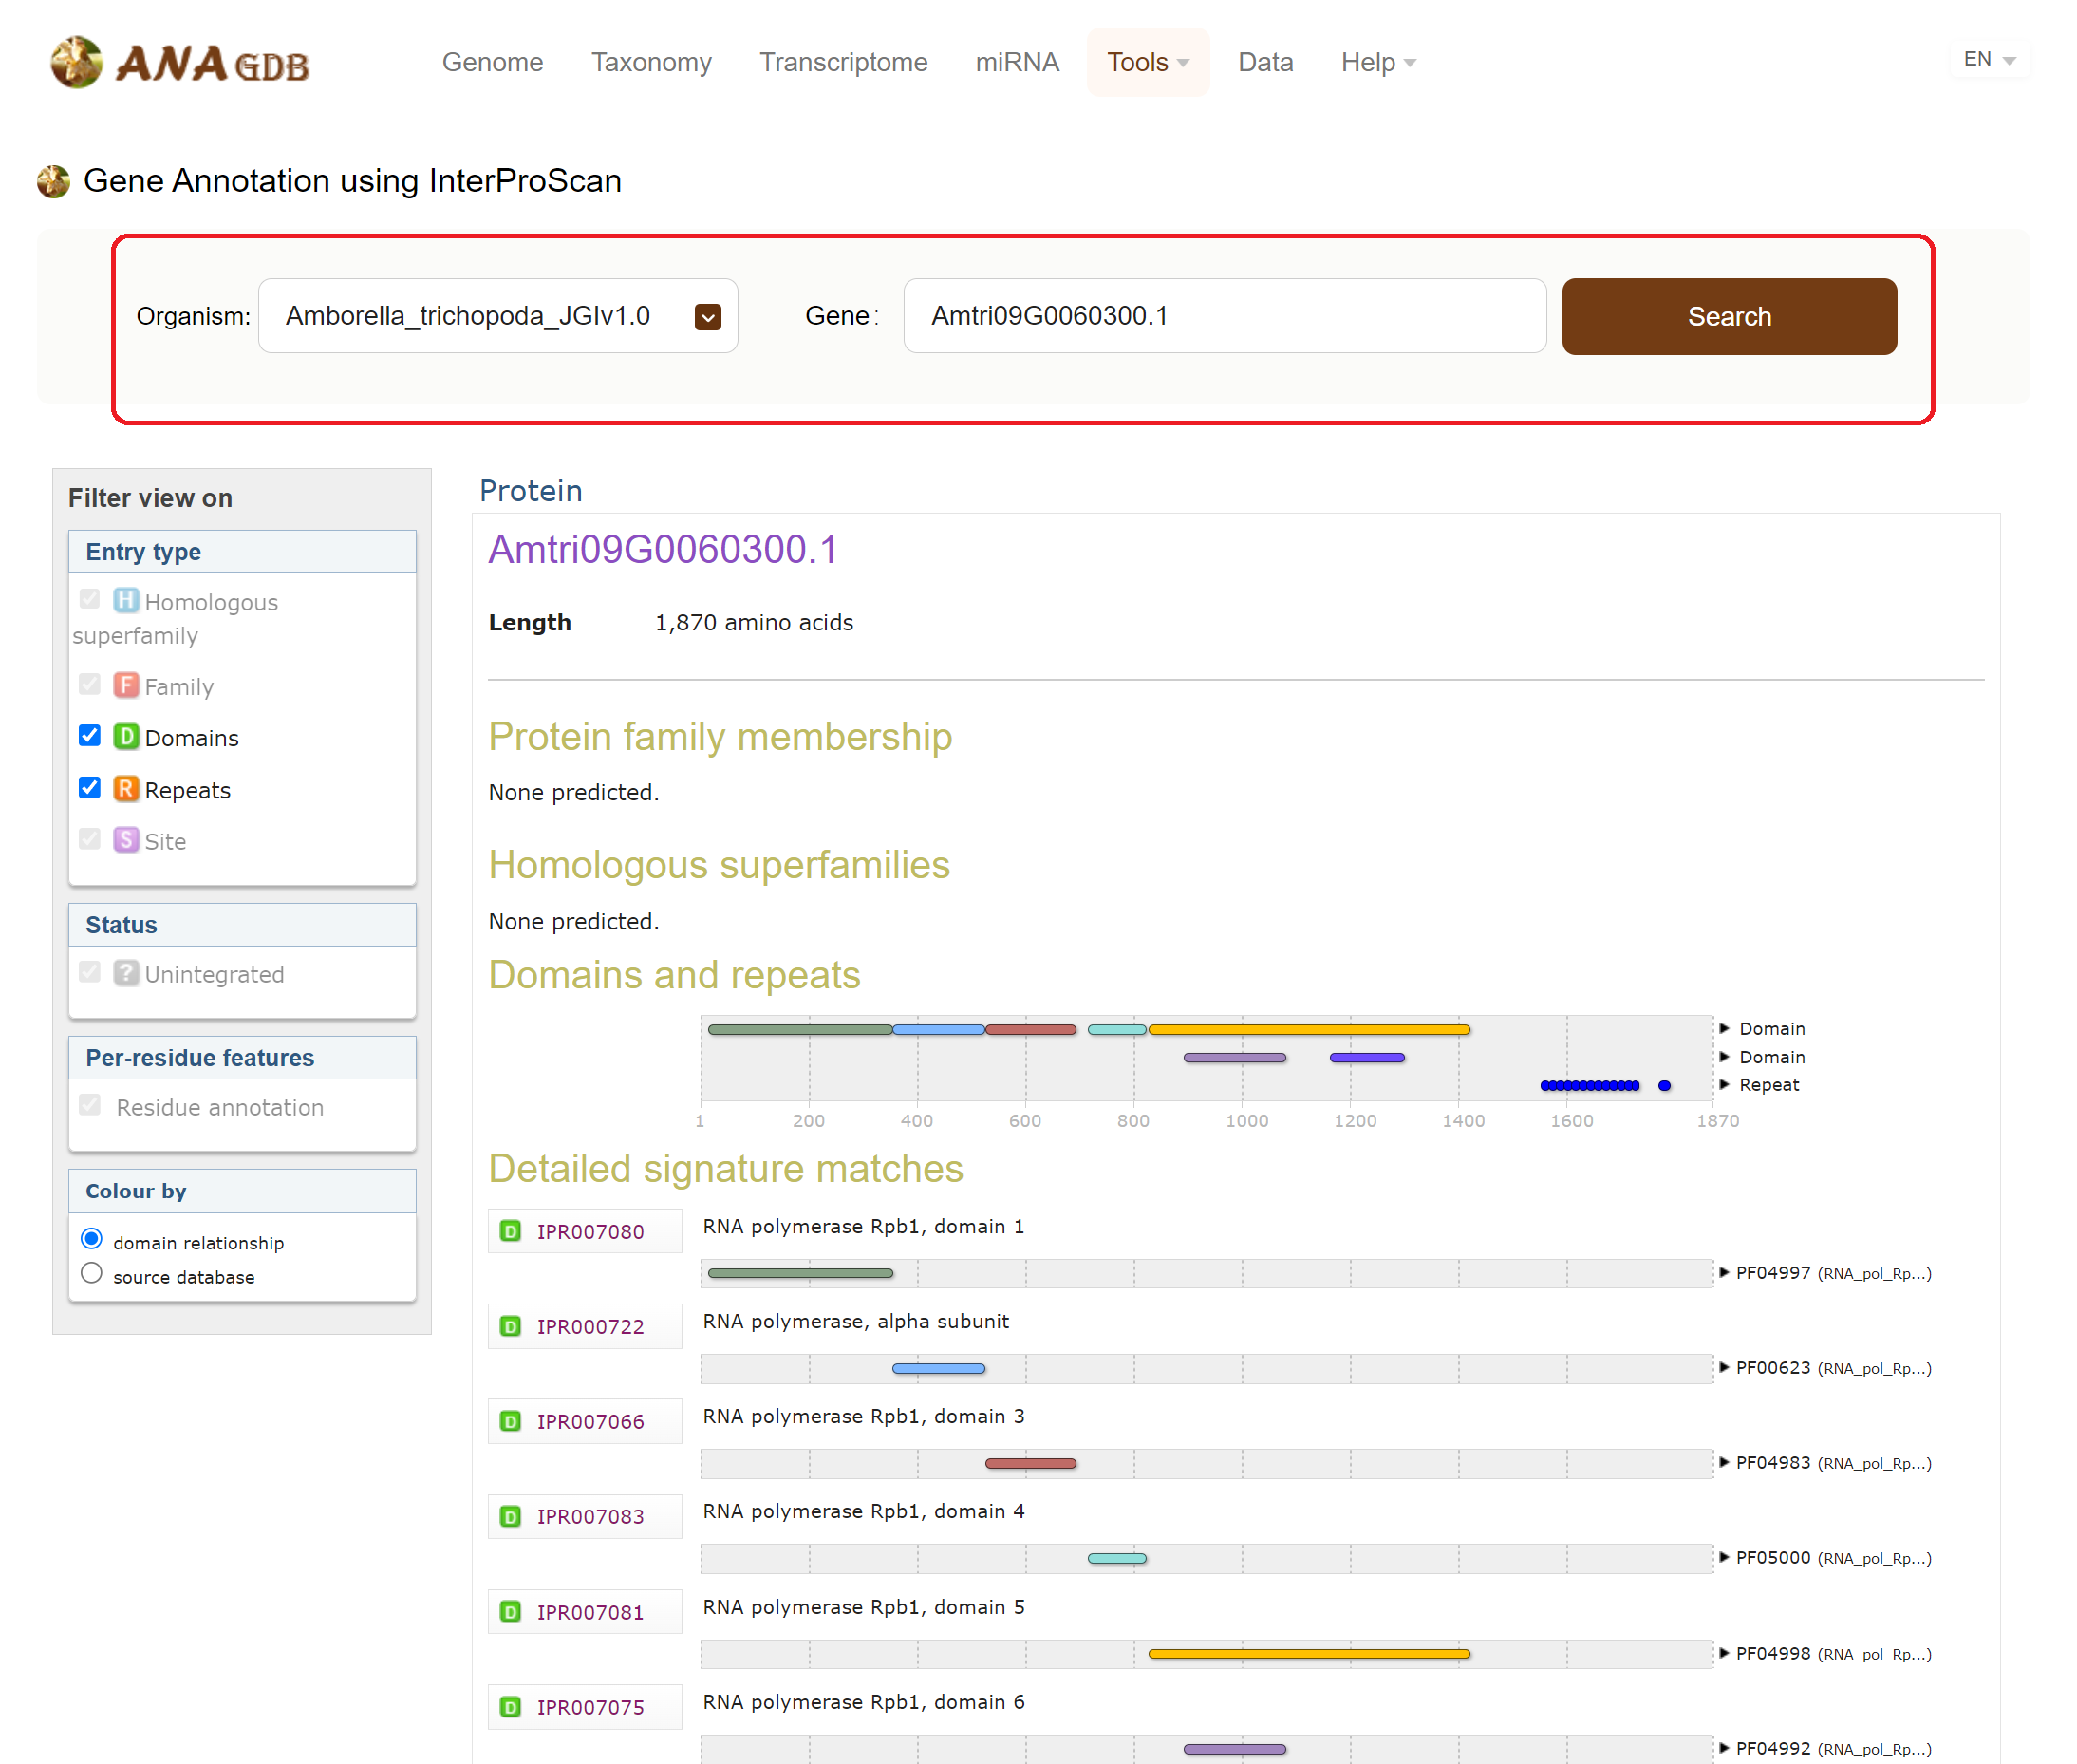Click the blue Homologous superfamily icon
Viewport: 2077px width, 1764px height.
click(x=126, y=600)
